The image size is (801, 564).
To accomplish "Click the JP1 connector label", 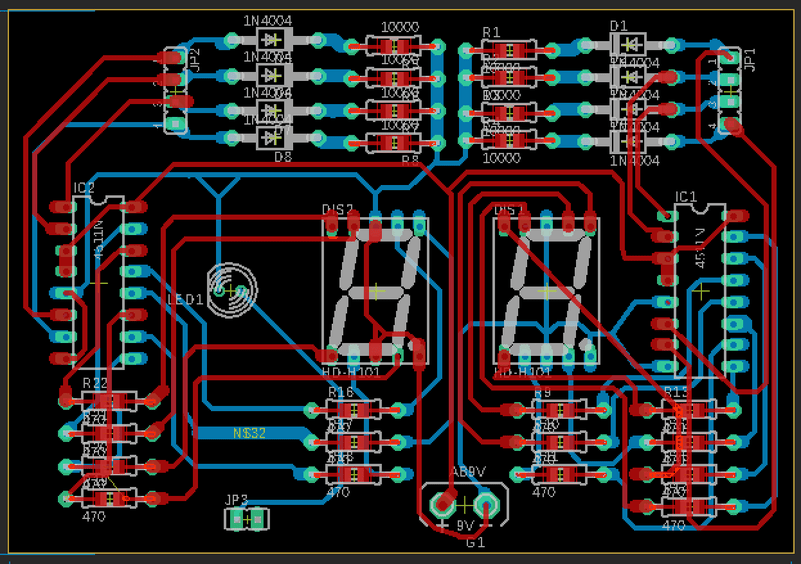I will click(749, 60).
